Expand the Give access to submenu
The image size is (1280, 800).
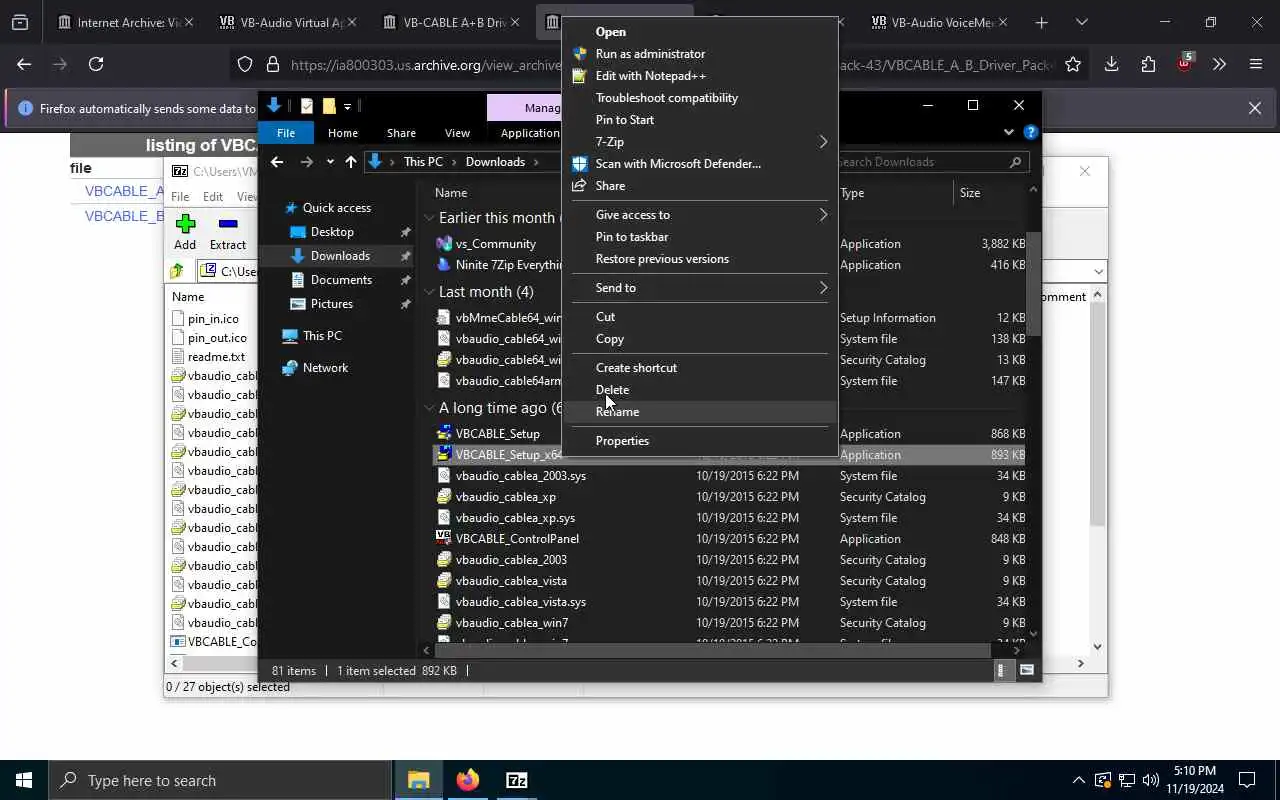[700, 215]
